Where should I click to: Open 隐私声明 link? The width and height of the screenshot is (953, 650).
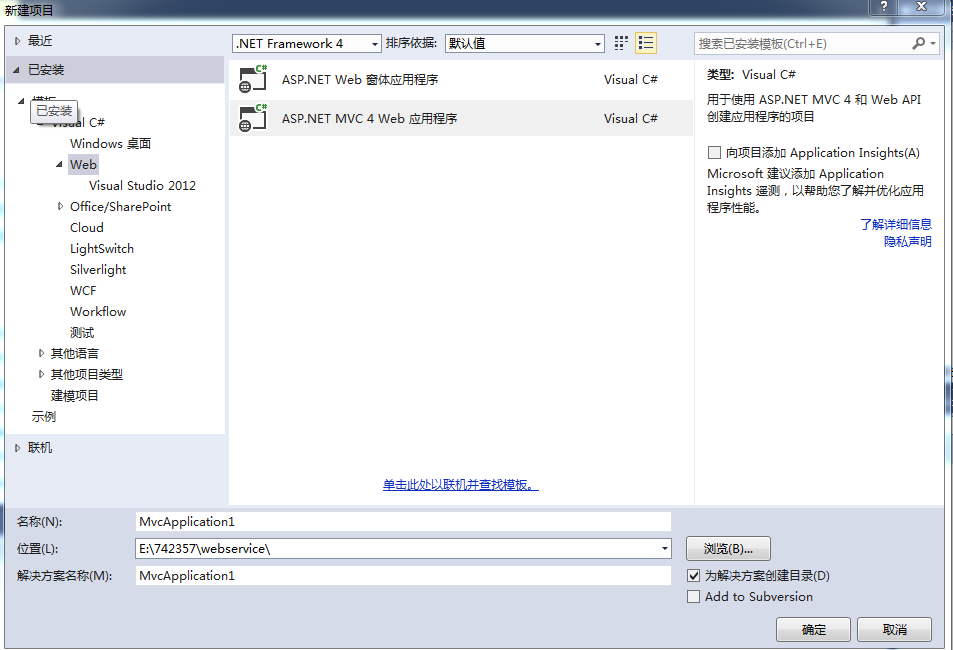(x=907, y=241)
